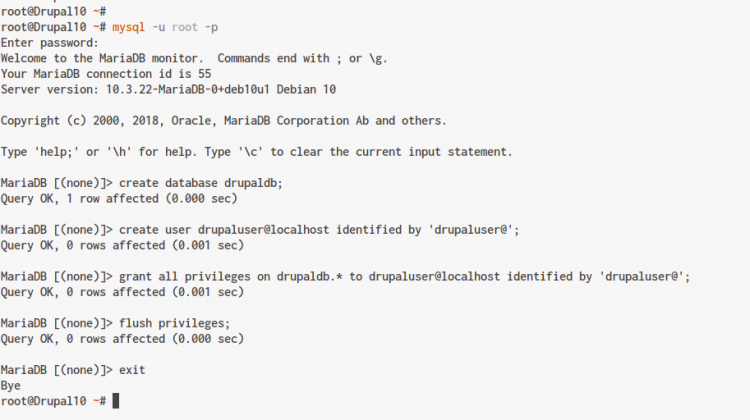Click the 'exit' command text
Image resolution: width=750 pixels, height=420 pixels.
[x=132, y=370]
